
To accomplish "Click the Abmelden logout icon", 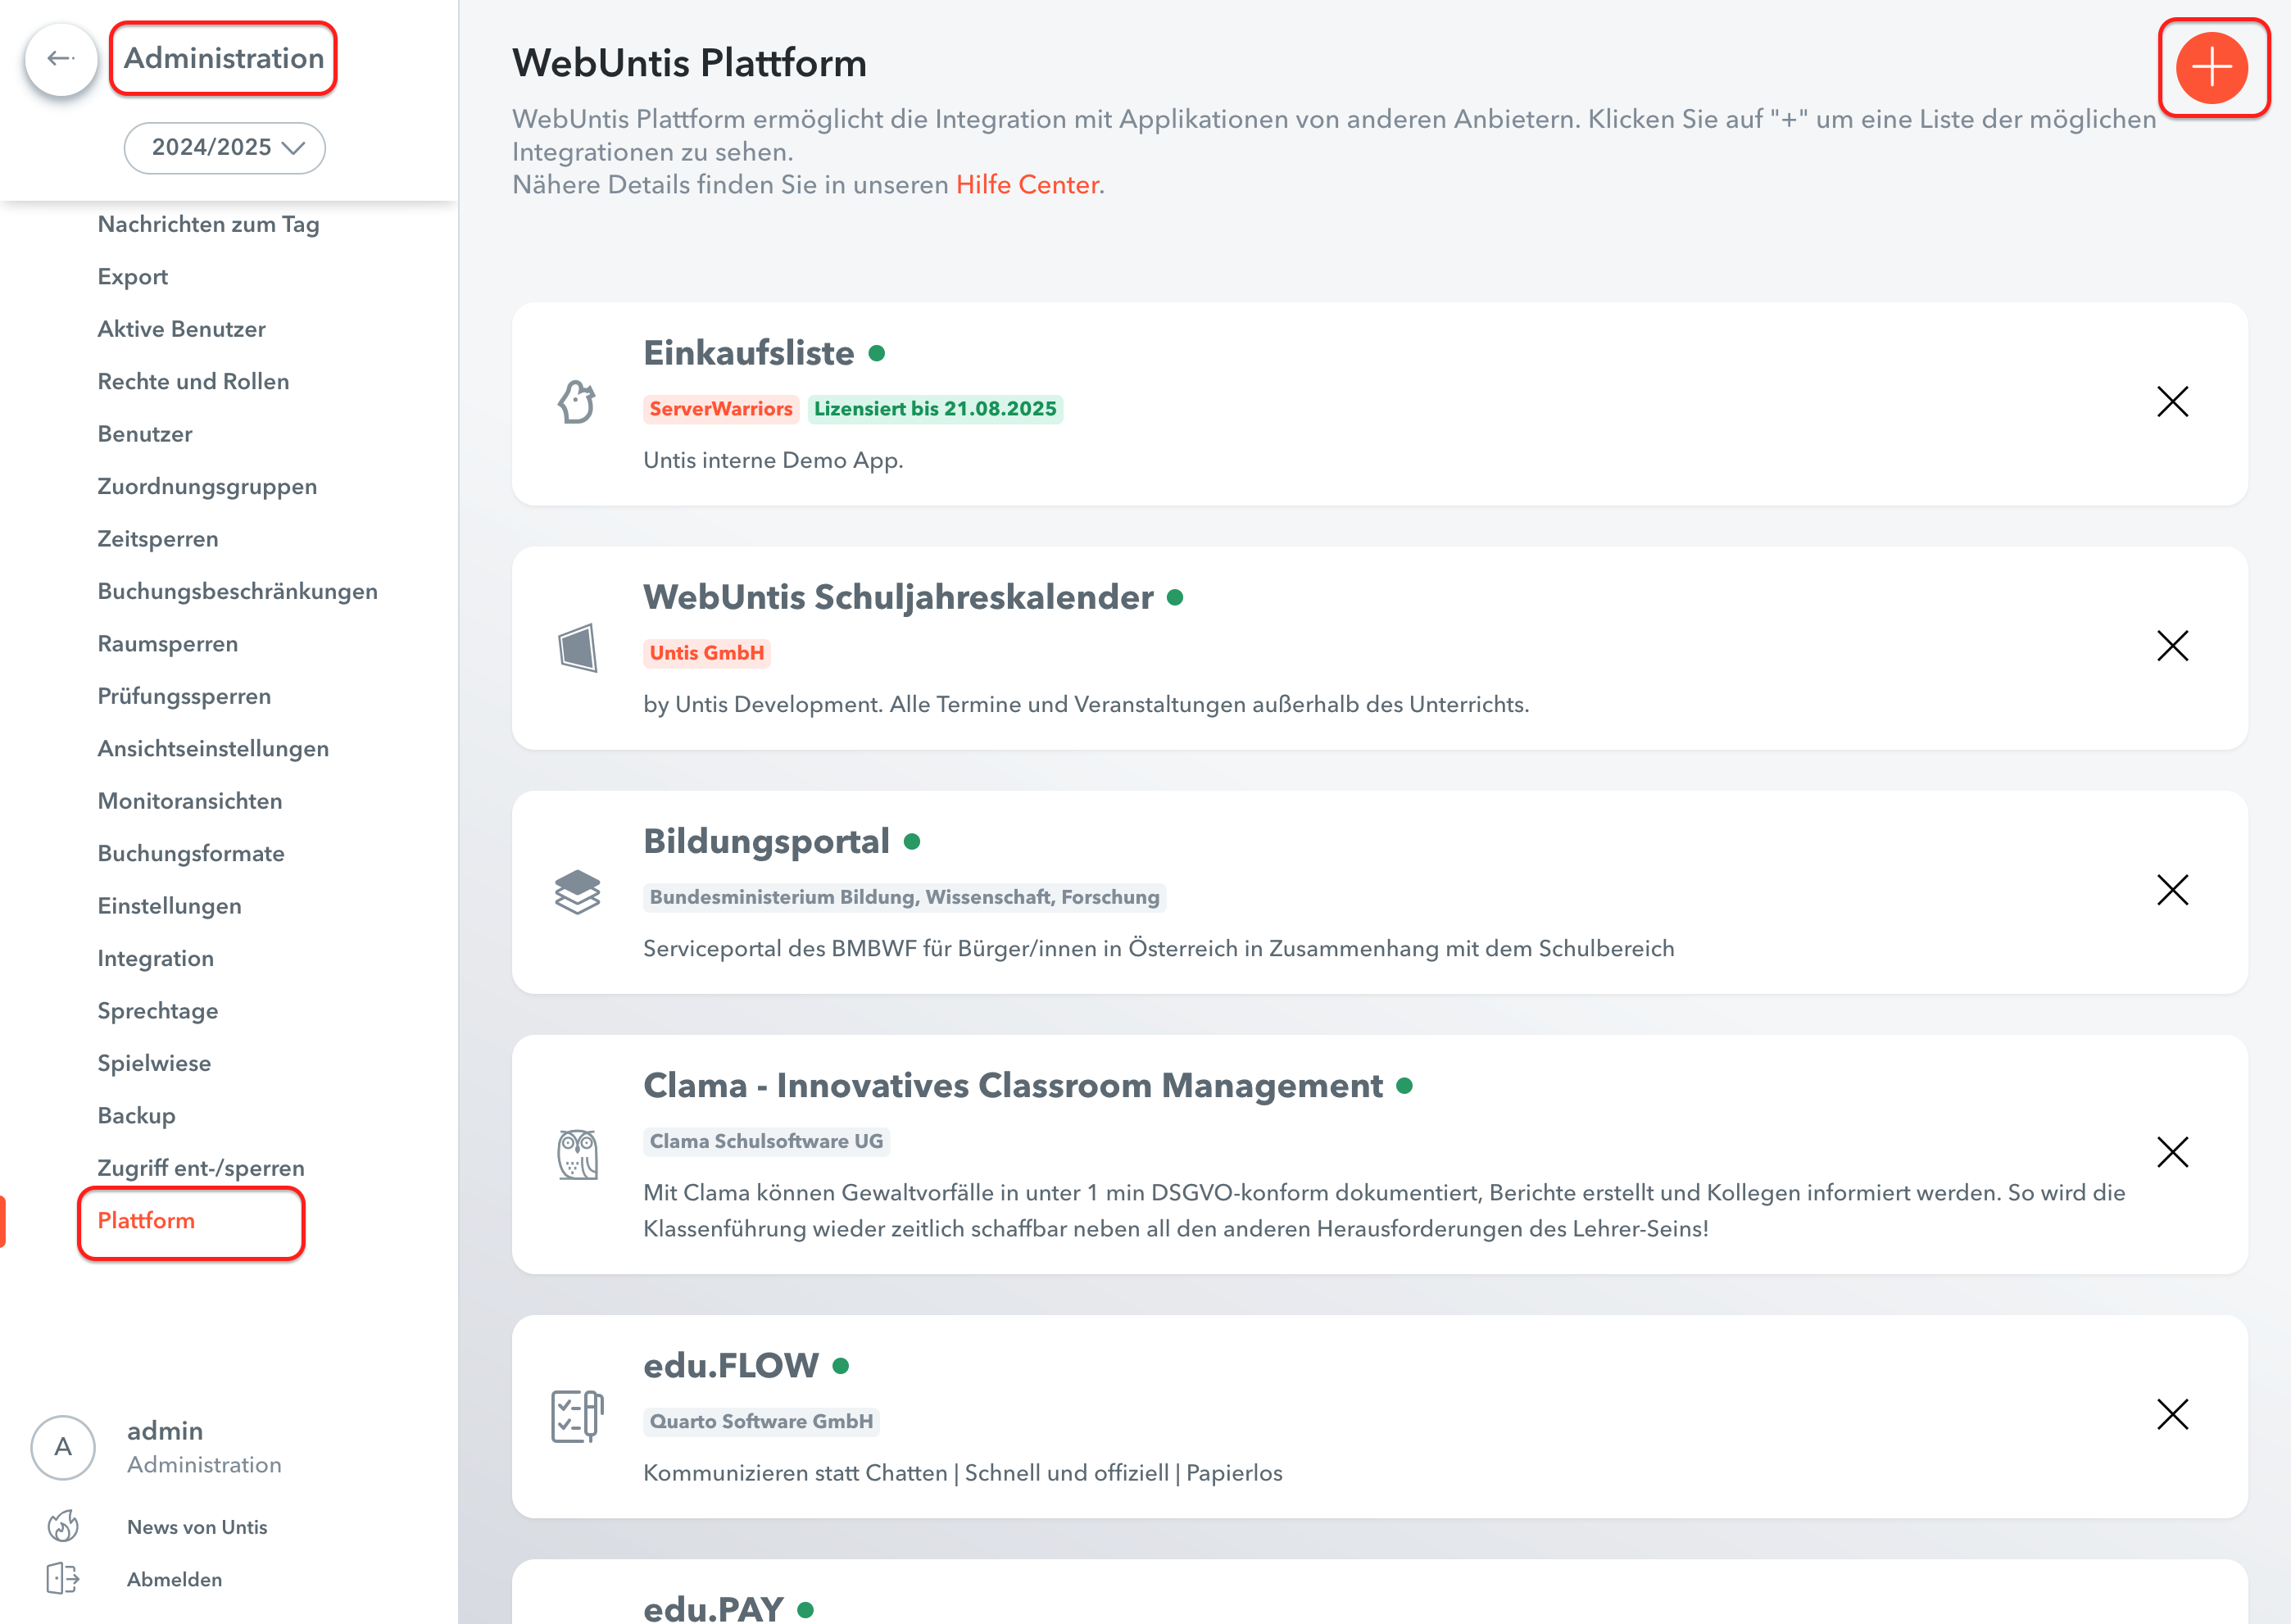I will (x=63, y=1578).
